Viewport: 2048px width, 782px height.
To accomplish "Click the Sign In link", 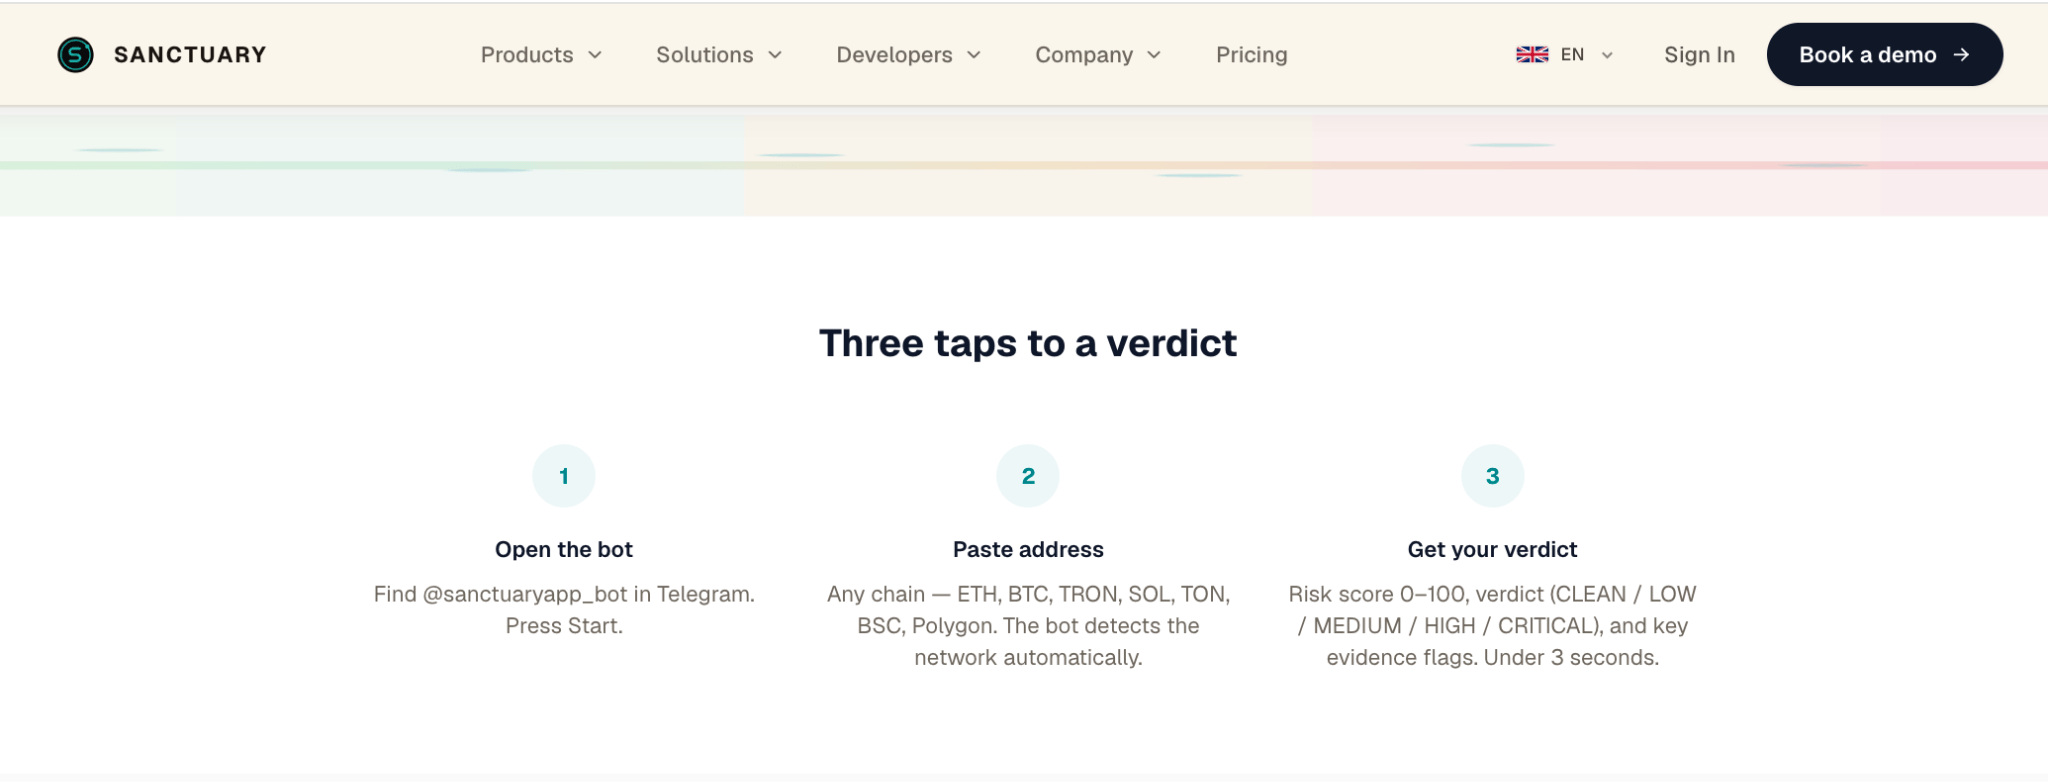I will click(x=1699, y=55).
